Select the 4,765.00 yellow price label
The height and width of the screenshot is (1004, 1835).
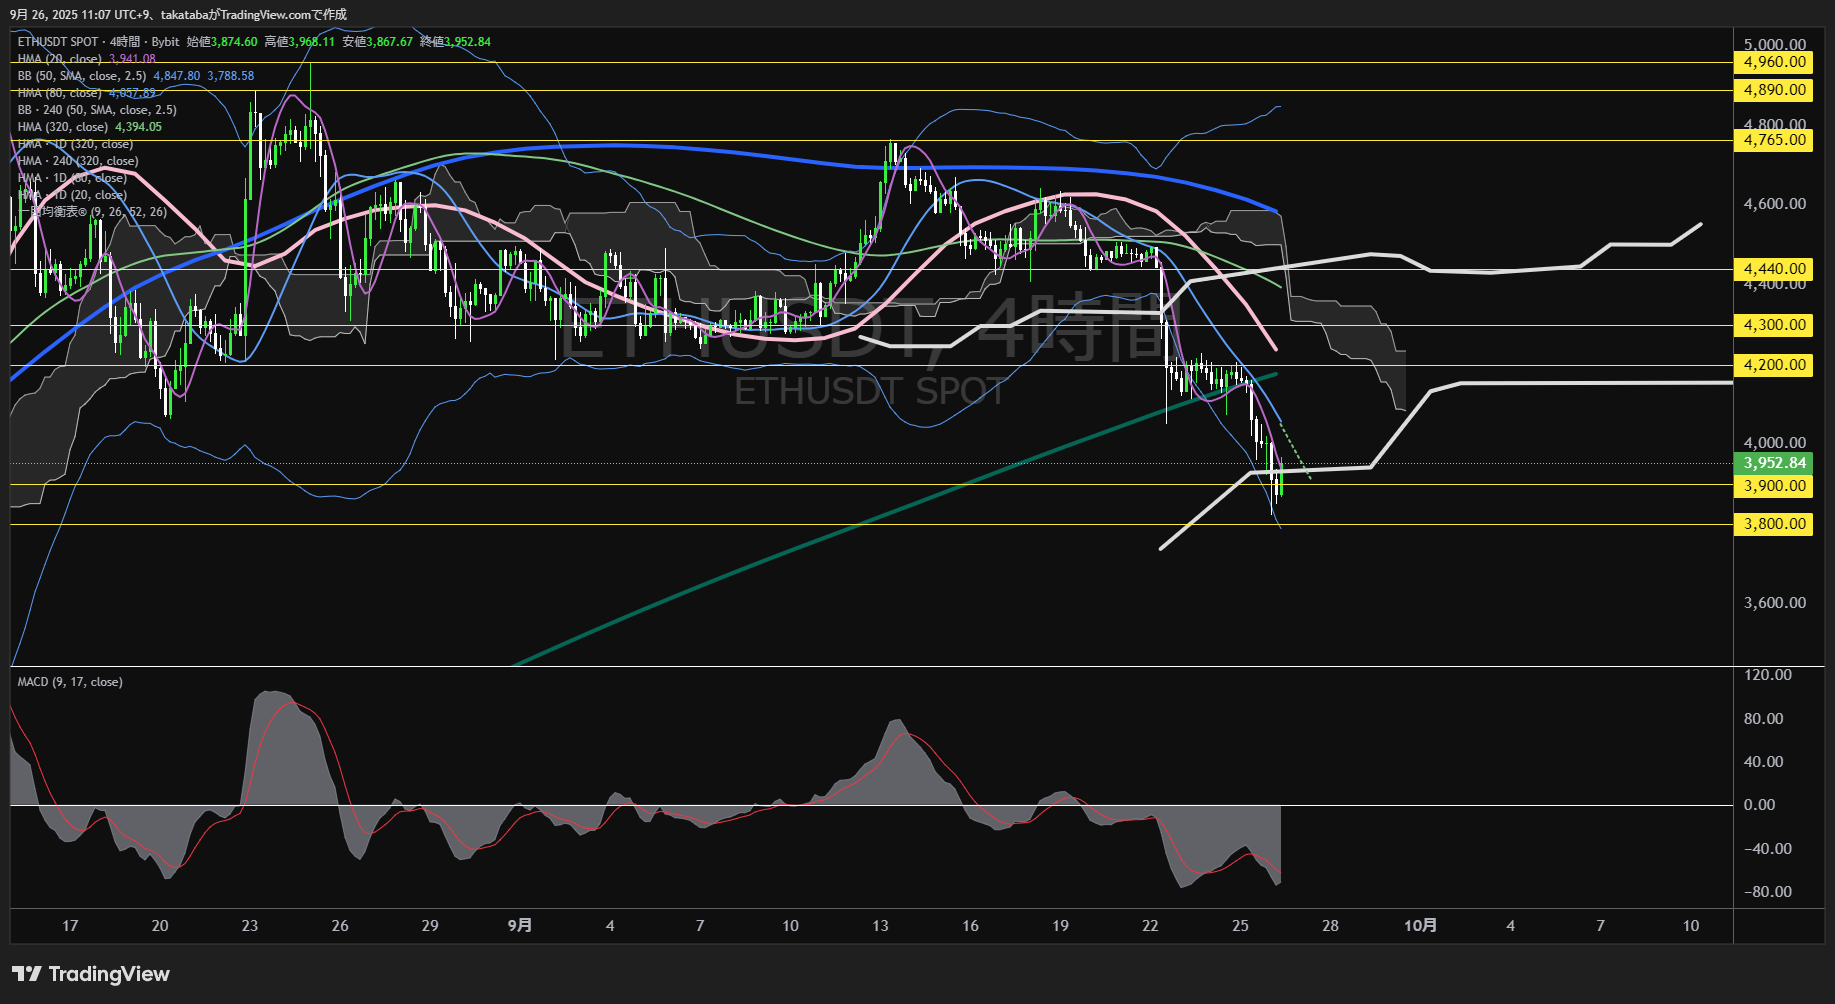coord(1774,140)
